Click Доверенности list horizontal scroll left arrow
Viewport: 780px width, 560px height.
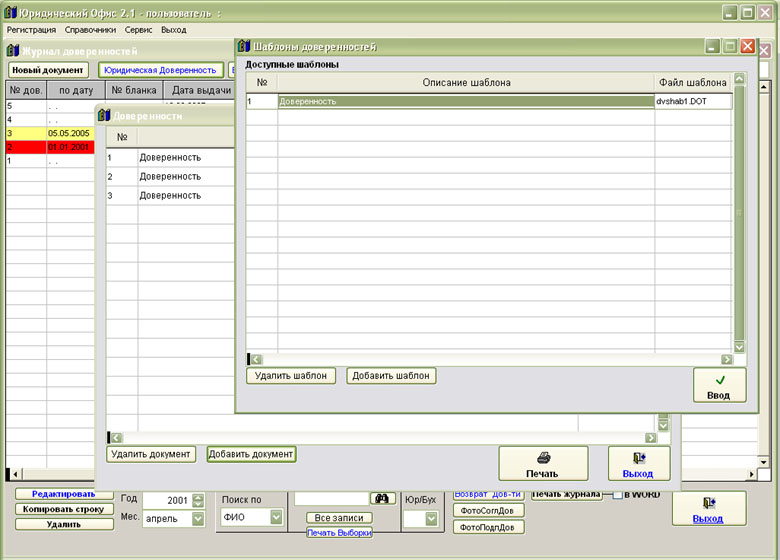[117, 438]
